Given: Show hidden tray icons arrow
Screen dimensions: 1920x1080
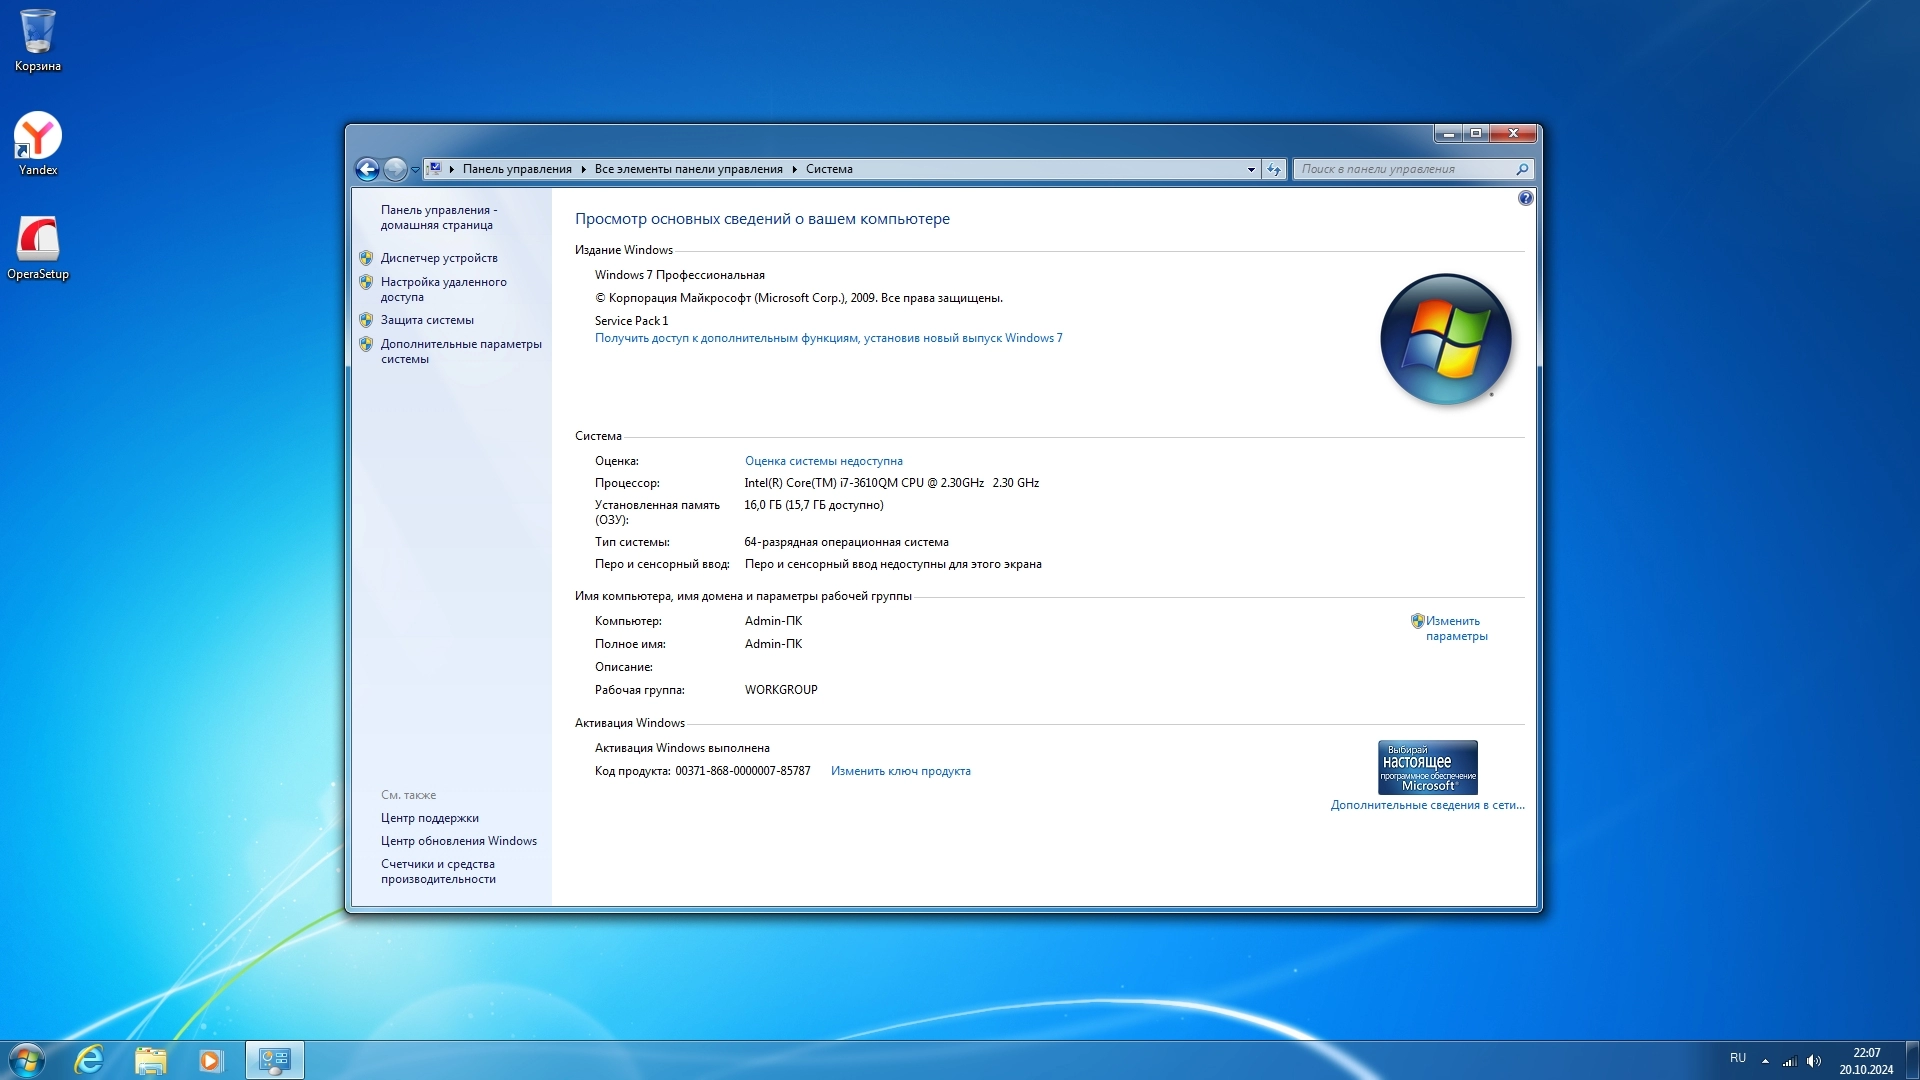Looking at the screenshot, I should click(x=1765, y=1060).
